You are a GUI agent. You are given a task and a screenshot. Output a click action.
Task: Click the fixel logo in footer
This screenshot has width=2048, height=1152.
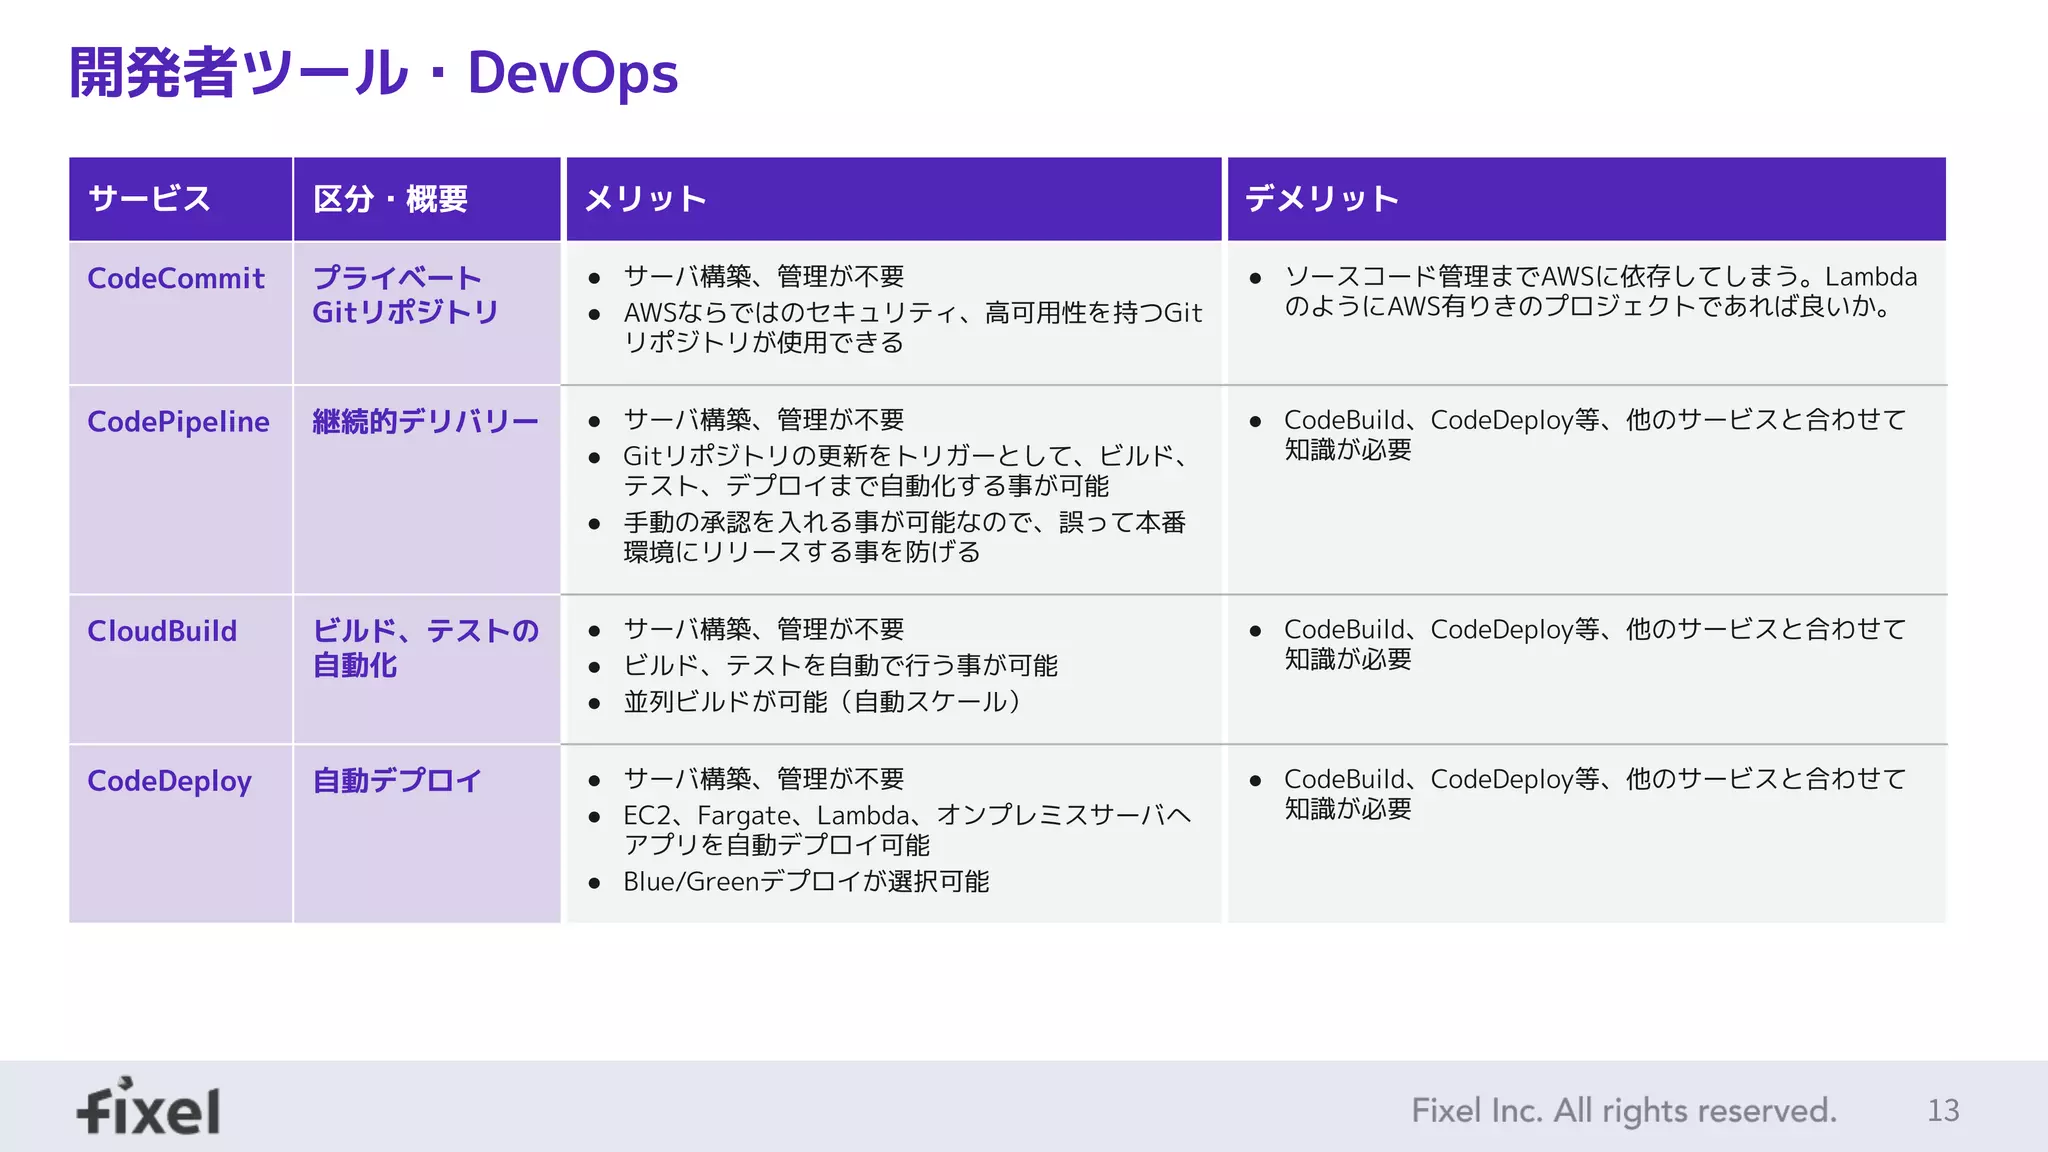click(x=149, y=1108)
